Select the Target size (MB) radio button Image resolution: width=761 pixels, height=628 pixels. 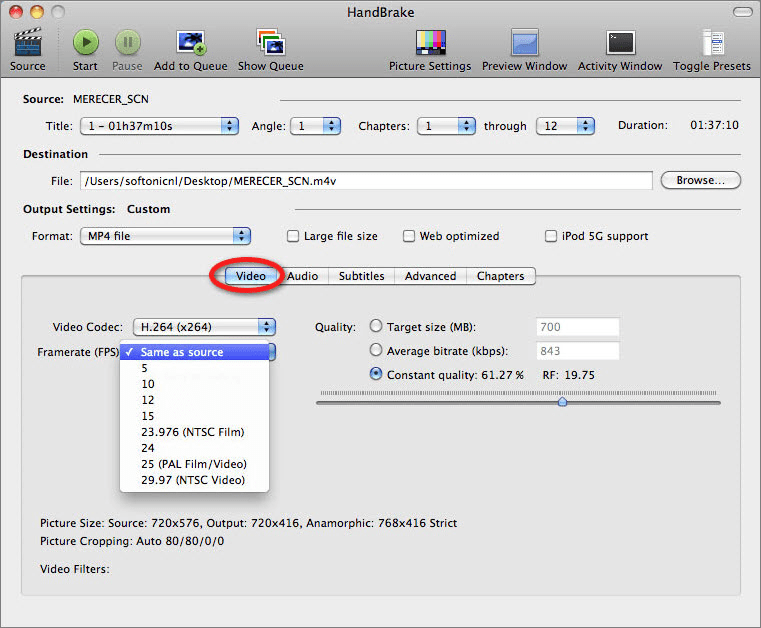click(376, 326)
